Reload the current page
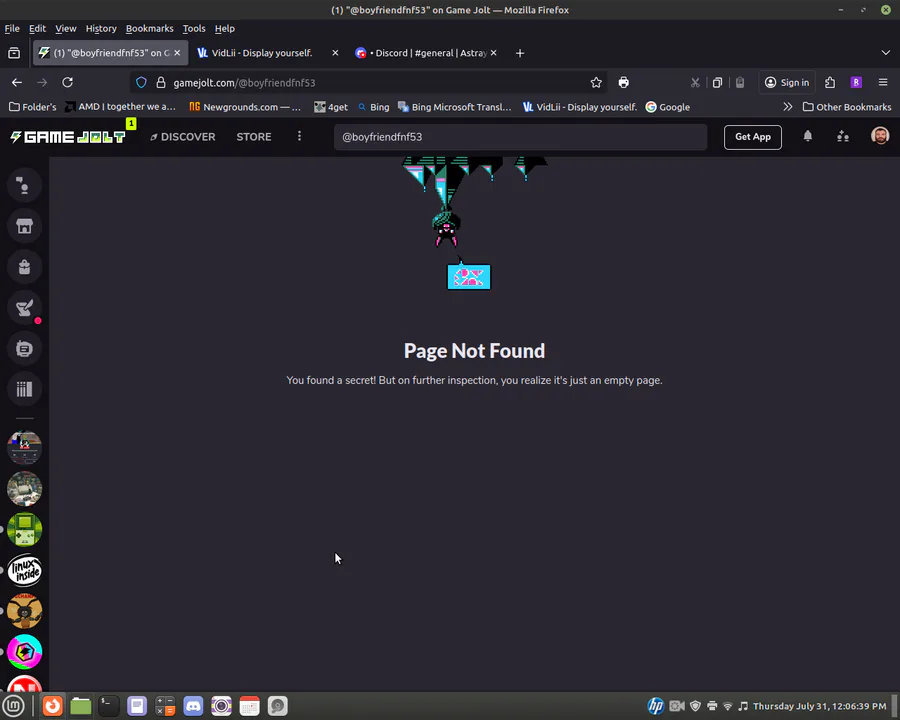The width and height of the screenshot is (900, 720). (x=67, y=83)
